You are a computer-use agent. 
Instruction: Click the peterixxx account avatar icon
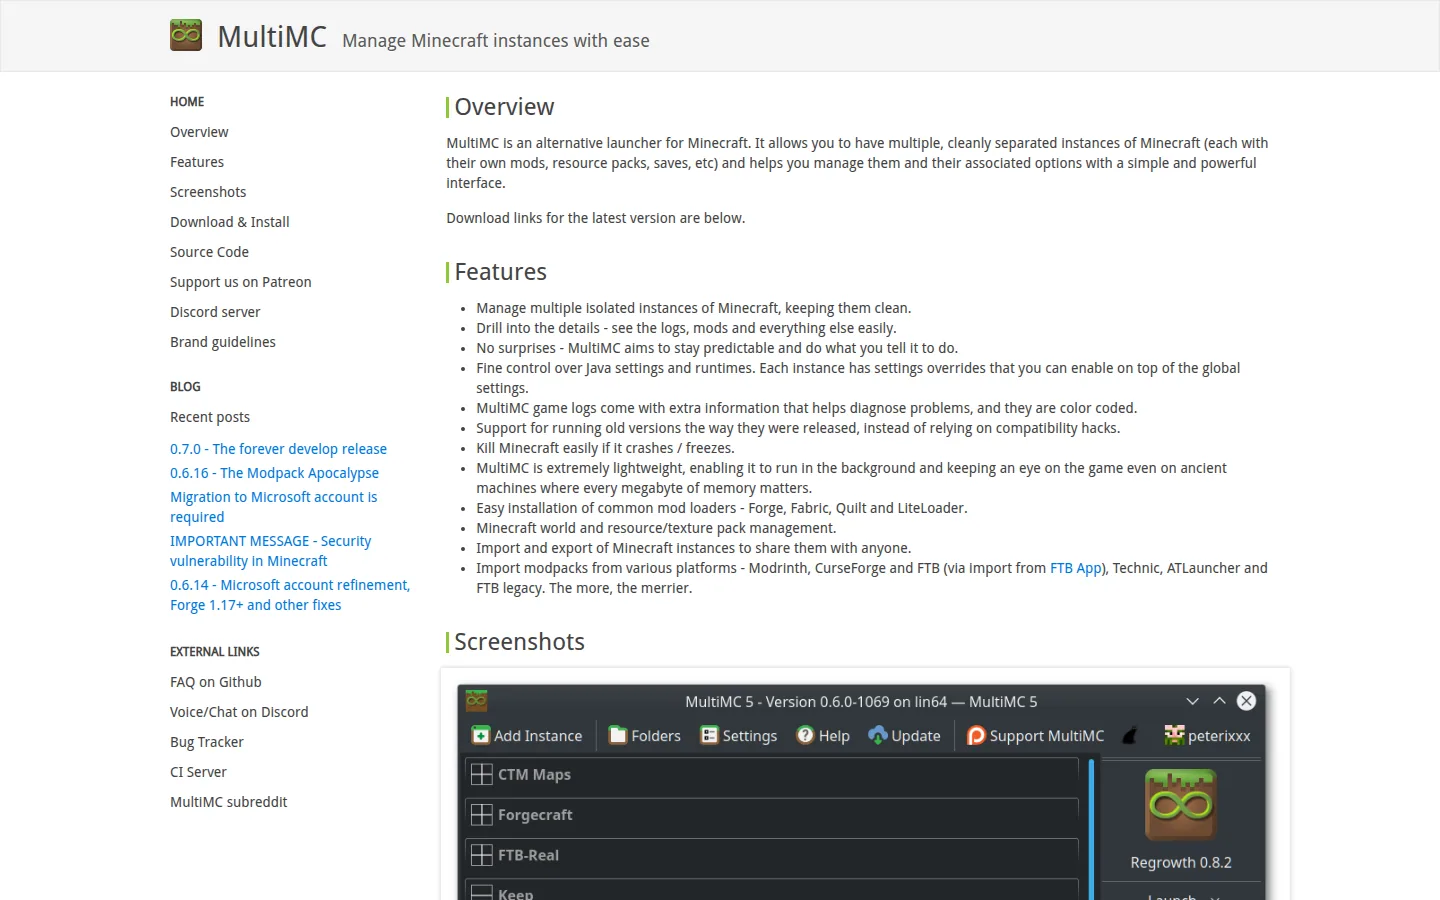coord(1174,736)
